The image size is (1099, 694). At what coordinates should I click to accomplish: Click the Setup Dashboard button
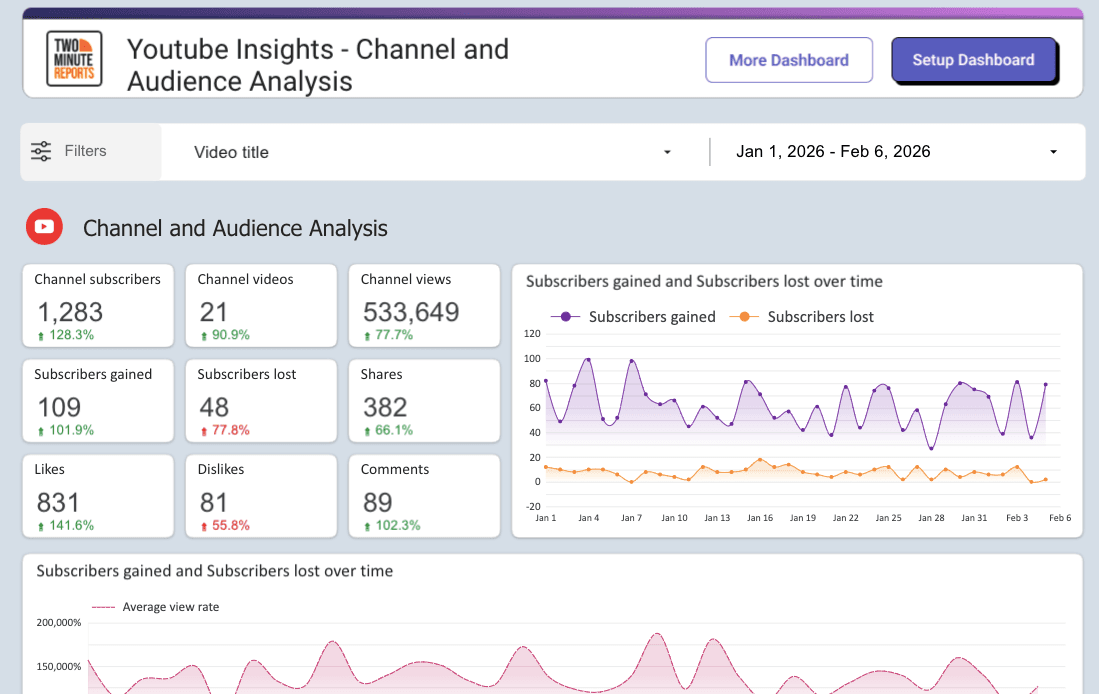point(974,60)
